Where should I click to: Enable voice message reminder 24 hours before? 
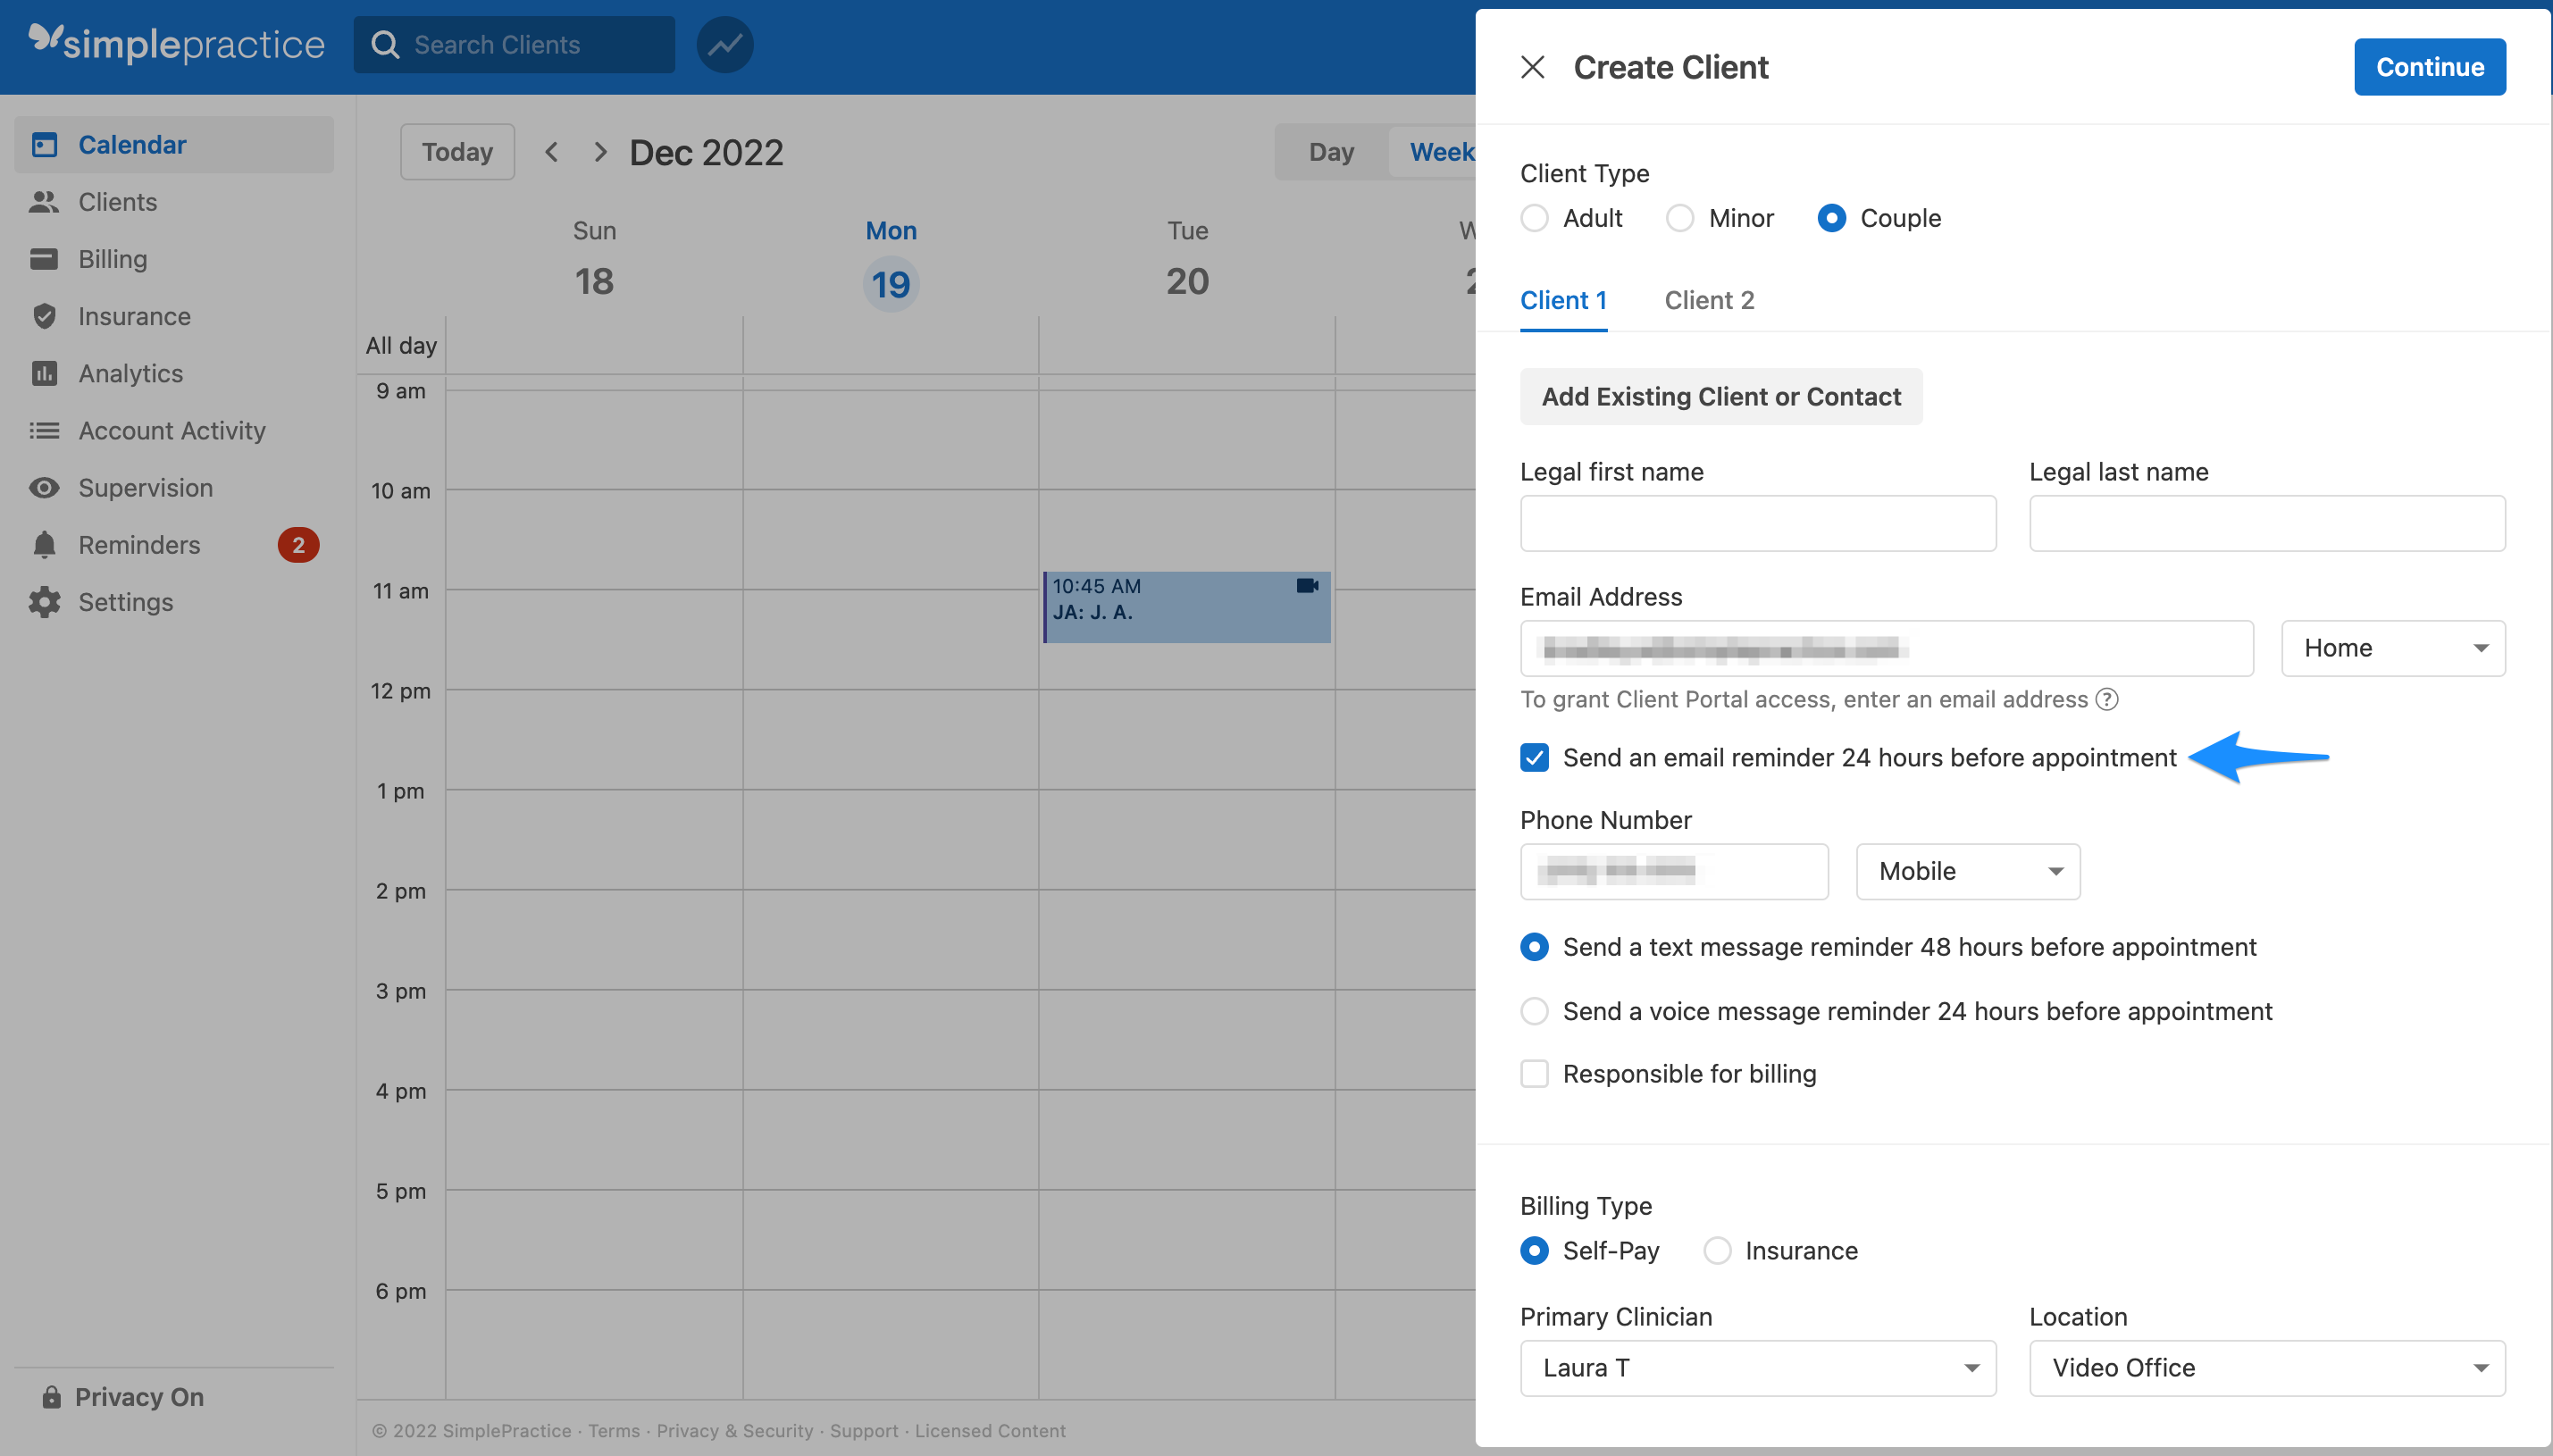coord(1533,1011)
